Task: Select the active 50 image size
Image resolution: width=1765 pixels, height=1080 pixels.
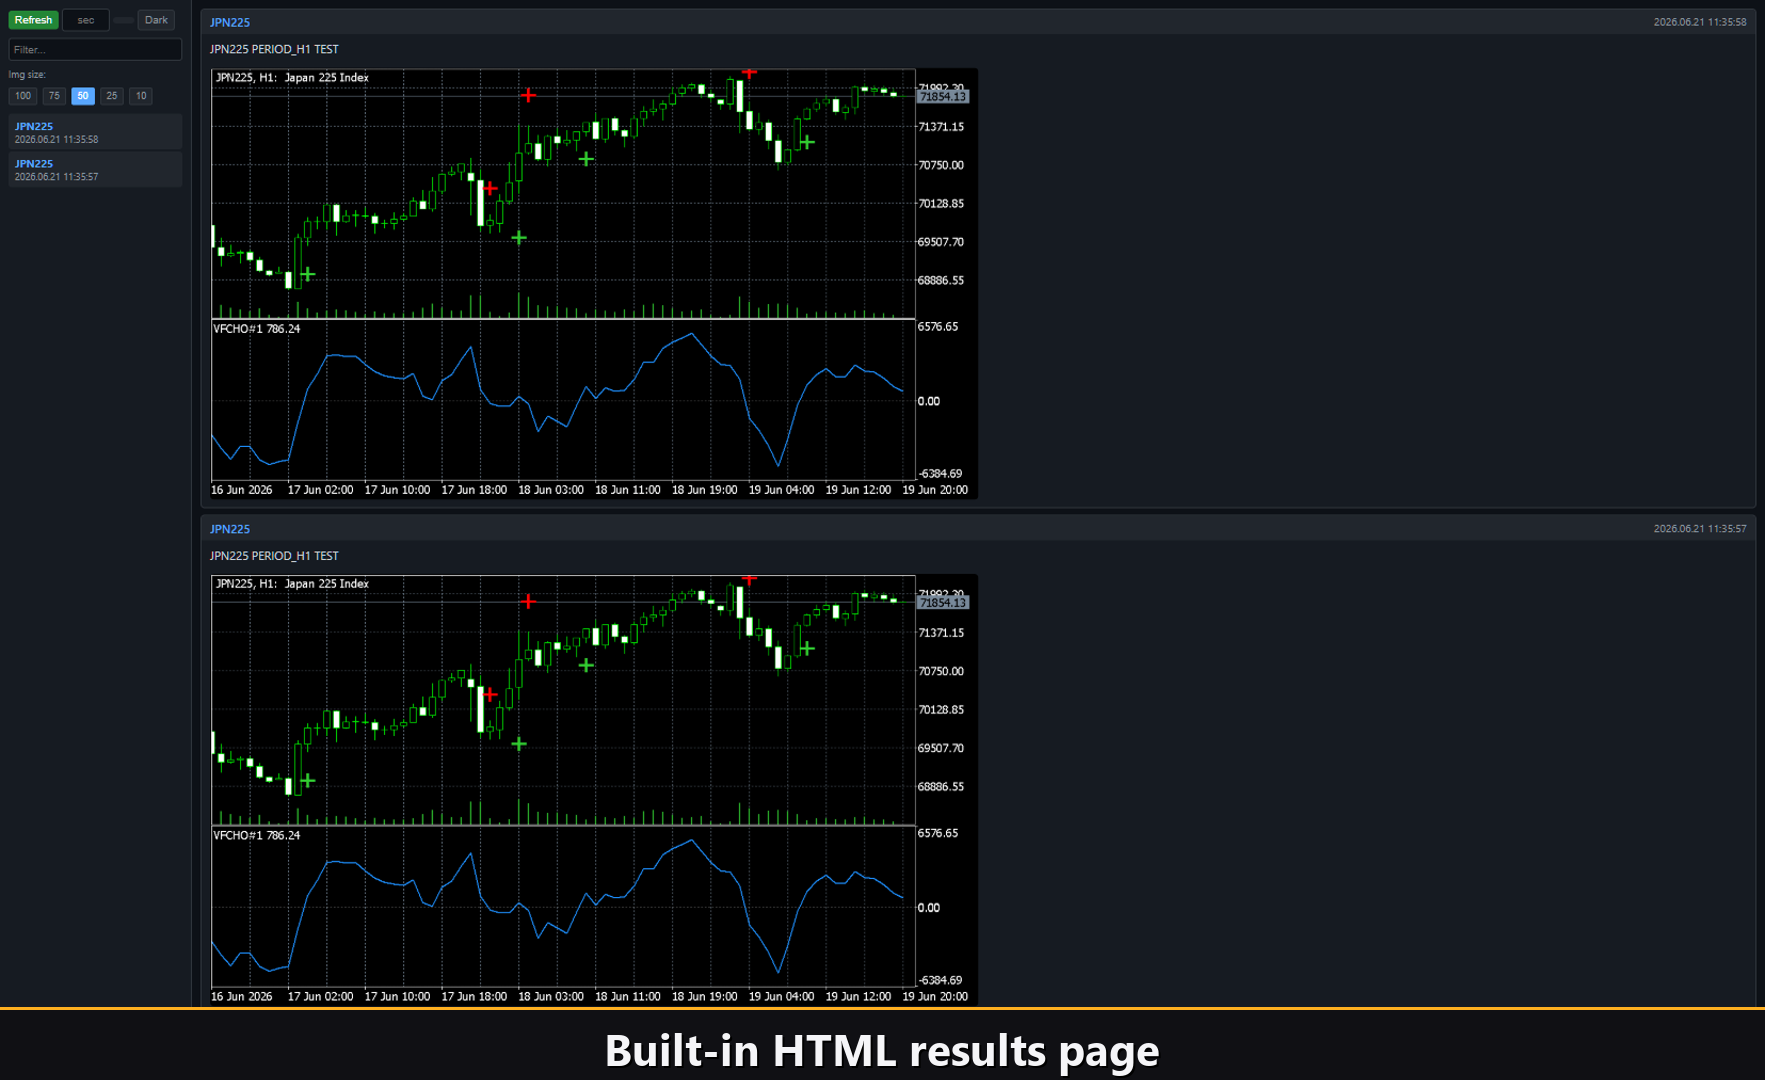Action: pos(83,96)
